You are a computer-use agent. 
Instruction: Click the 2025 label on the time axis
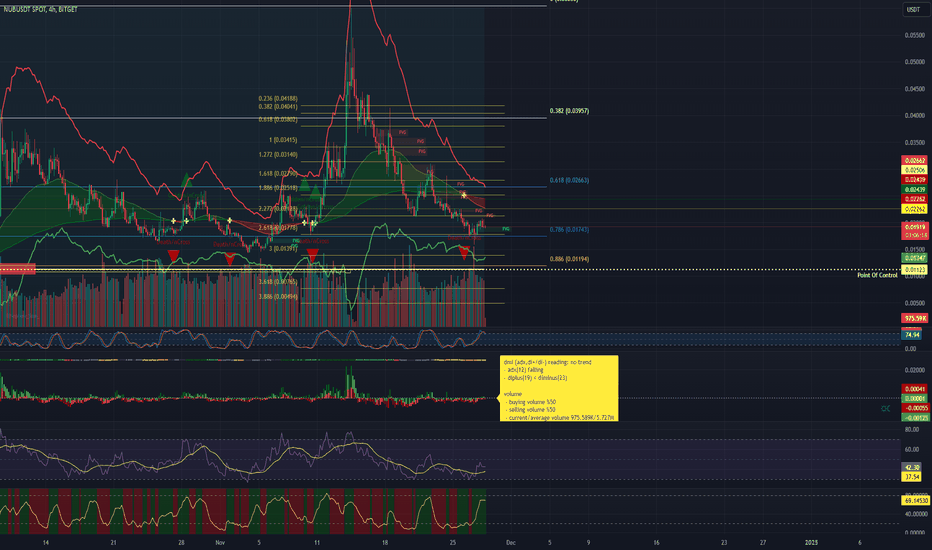click(811, 543)
